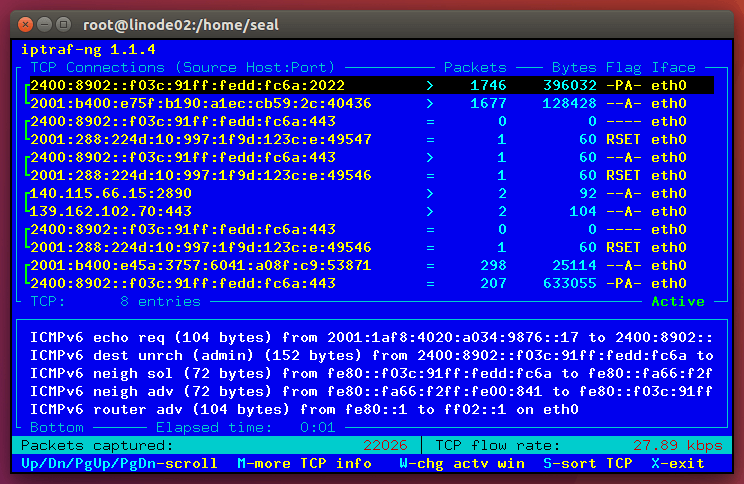Click the connection row ending in :53871
This screenshot has height=484, width=744.
point(200,265)
